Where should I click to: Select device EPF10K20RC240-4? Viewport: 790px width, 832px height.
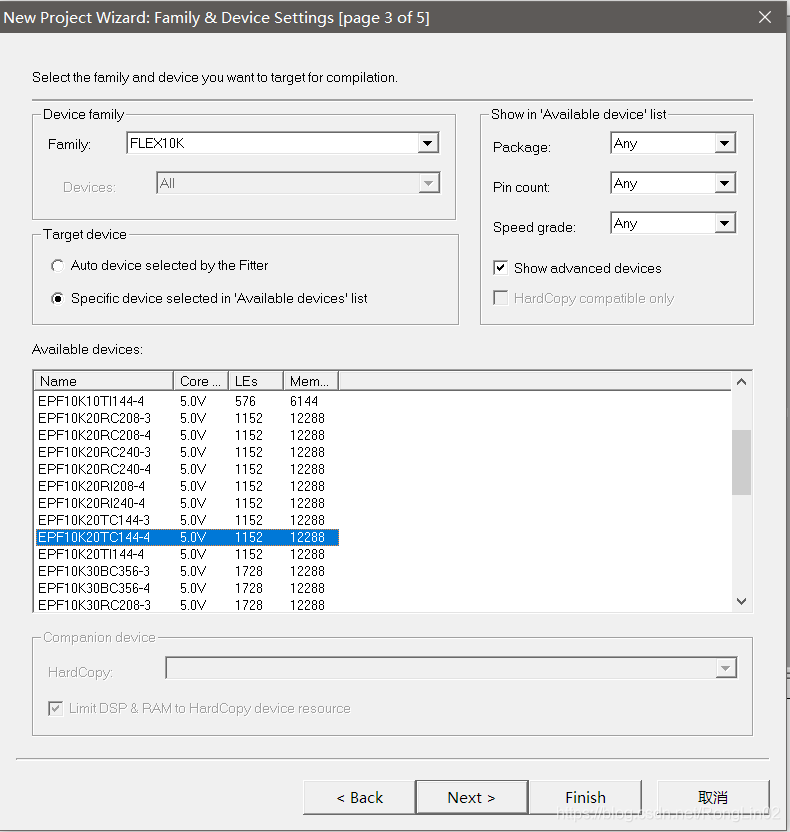(94, 469)
